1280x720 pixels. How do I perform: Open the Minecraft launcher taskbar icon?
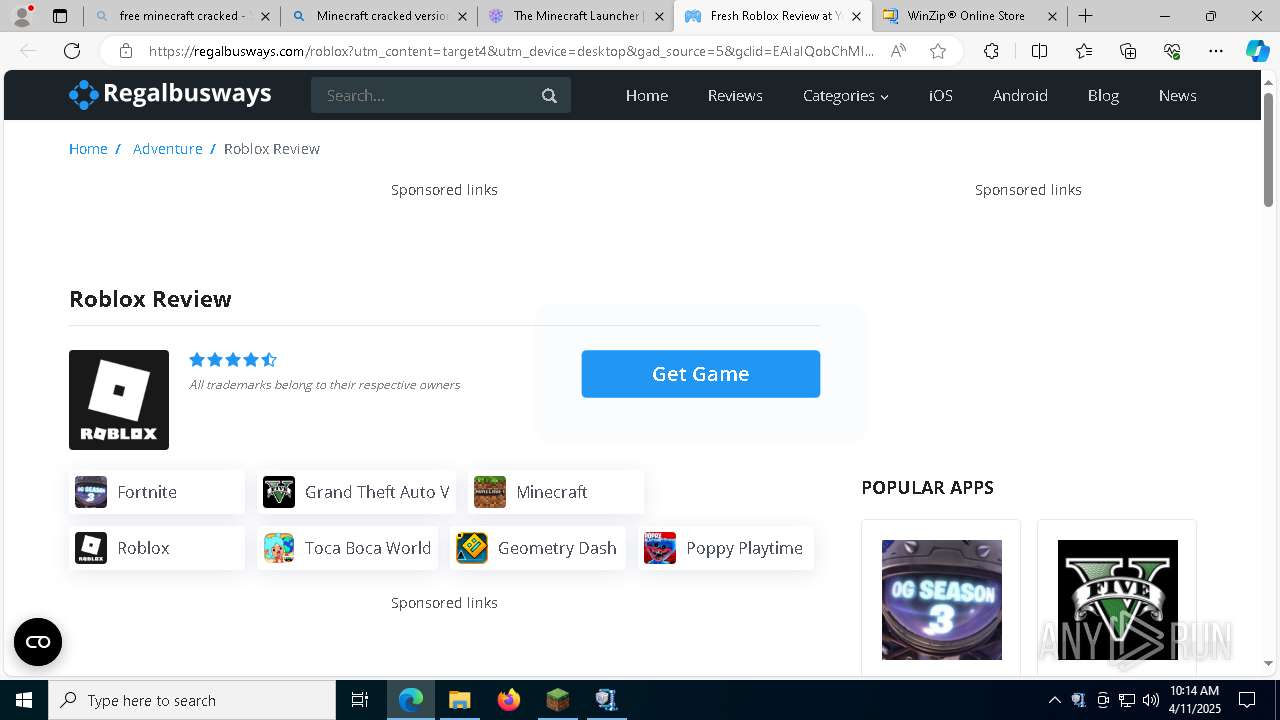557,700
